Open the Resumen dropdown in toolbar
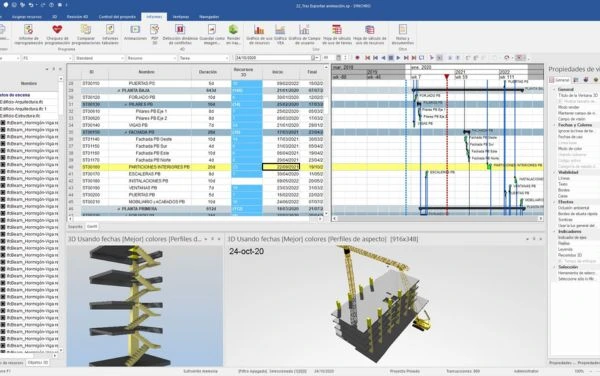The image size is (600, 376). (152, 58)
